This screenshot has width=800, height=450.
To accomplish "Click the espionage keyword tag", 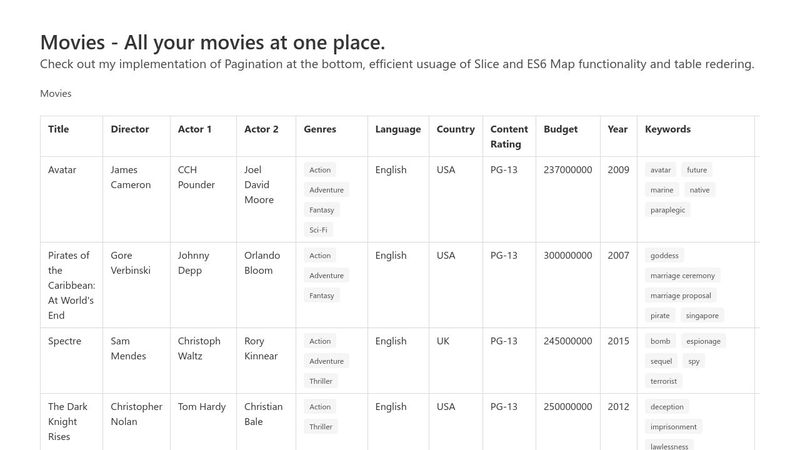I will (x=703, y=341).
